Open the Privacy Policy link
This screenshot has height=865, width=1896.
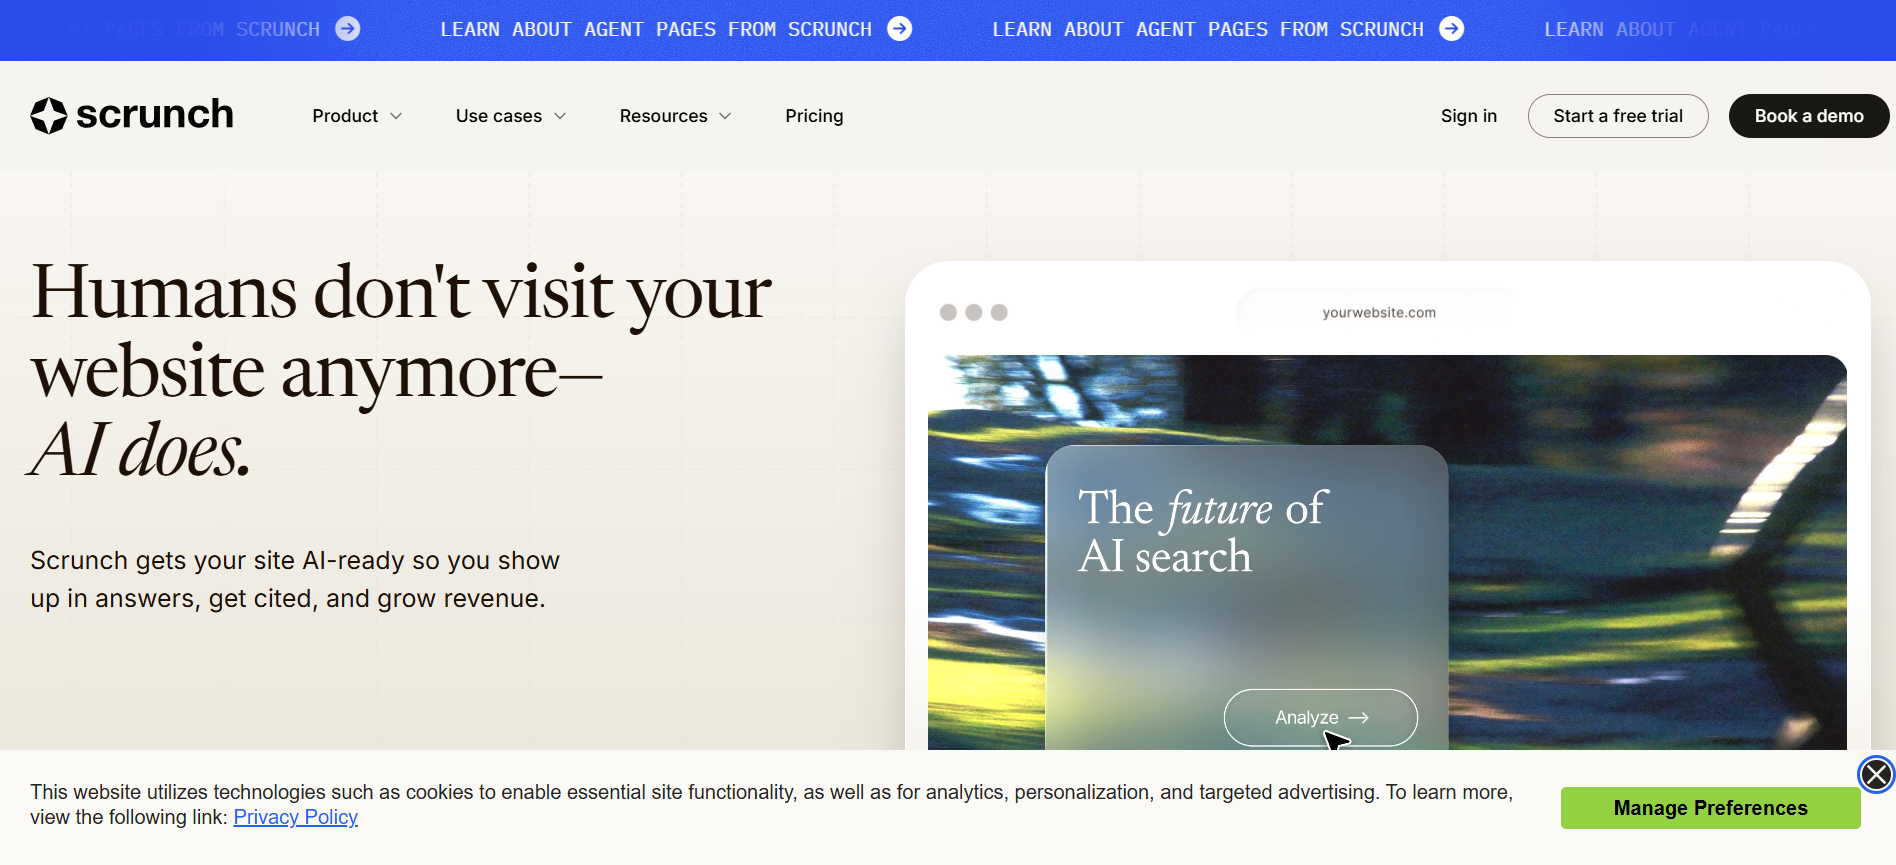point(295,817)
